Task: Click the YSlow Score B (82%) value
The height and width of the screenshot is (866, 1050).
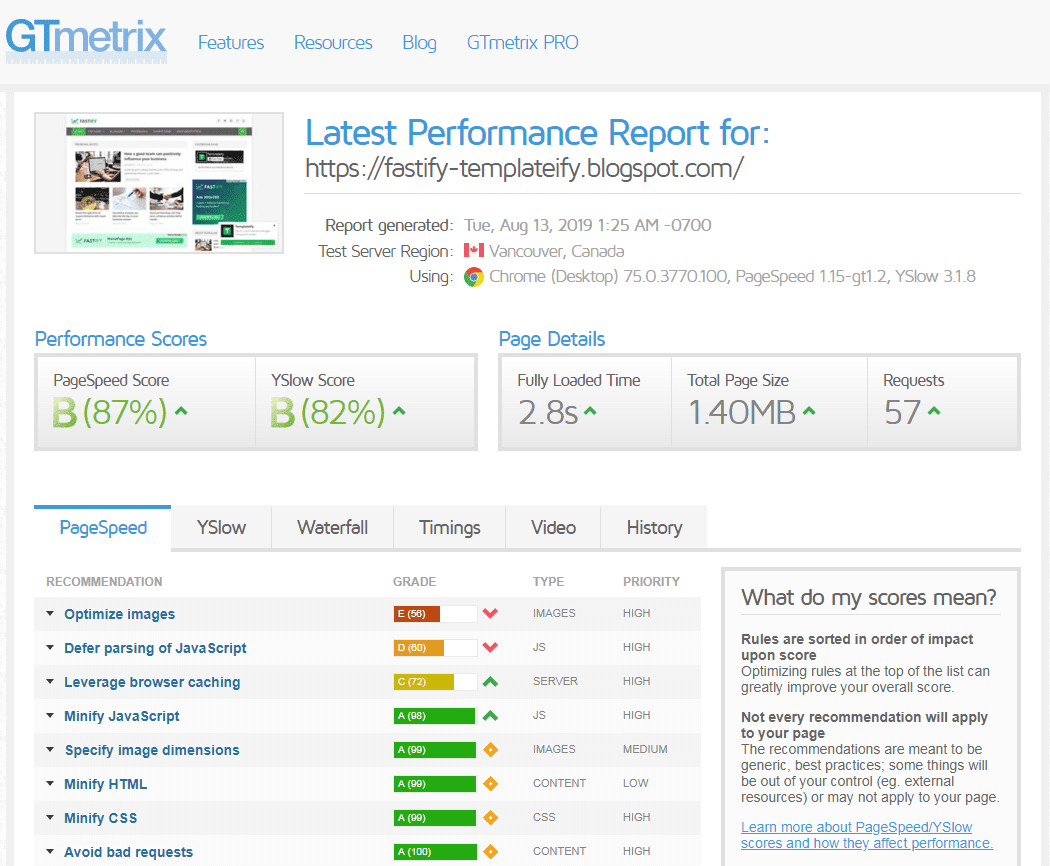Action: click(328, 412)
